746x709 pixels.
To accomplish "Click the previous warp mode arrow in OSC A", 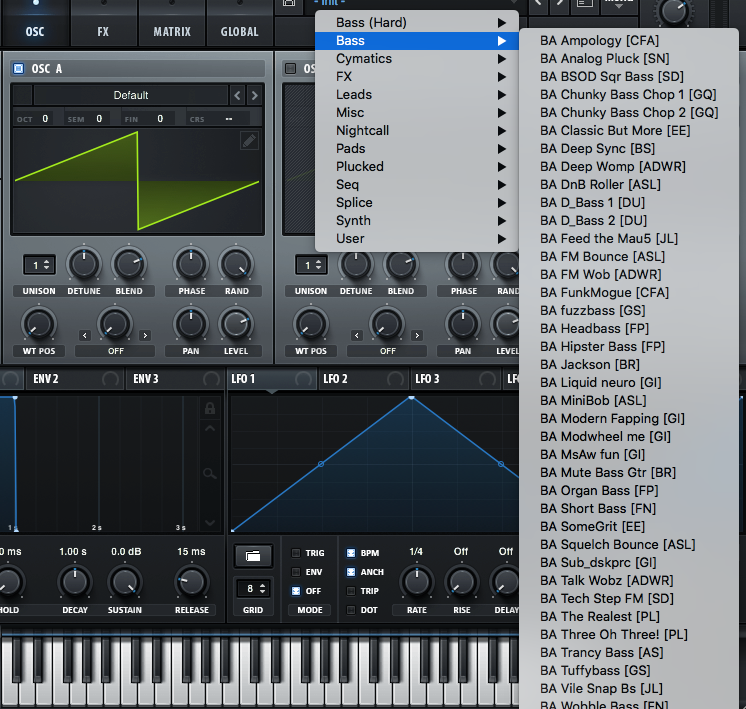I will point(85,335).
